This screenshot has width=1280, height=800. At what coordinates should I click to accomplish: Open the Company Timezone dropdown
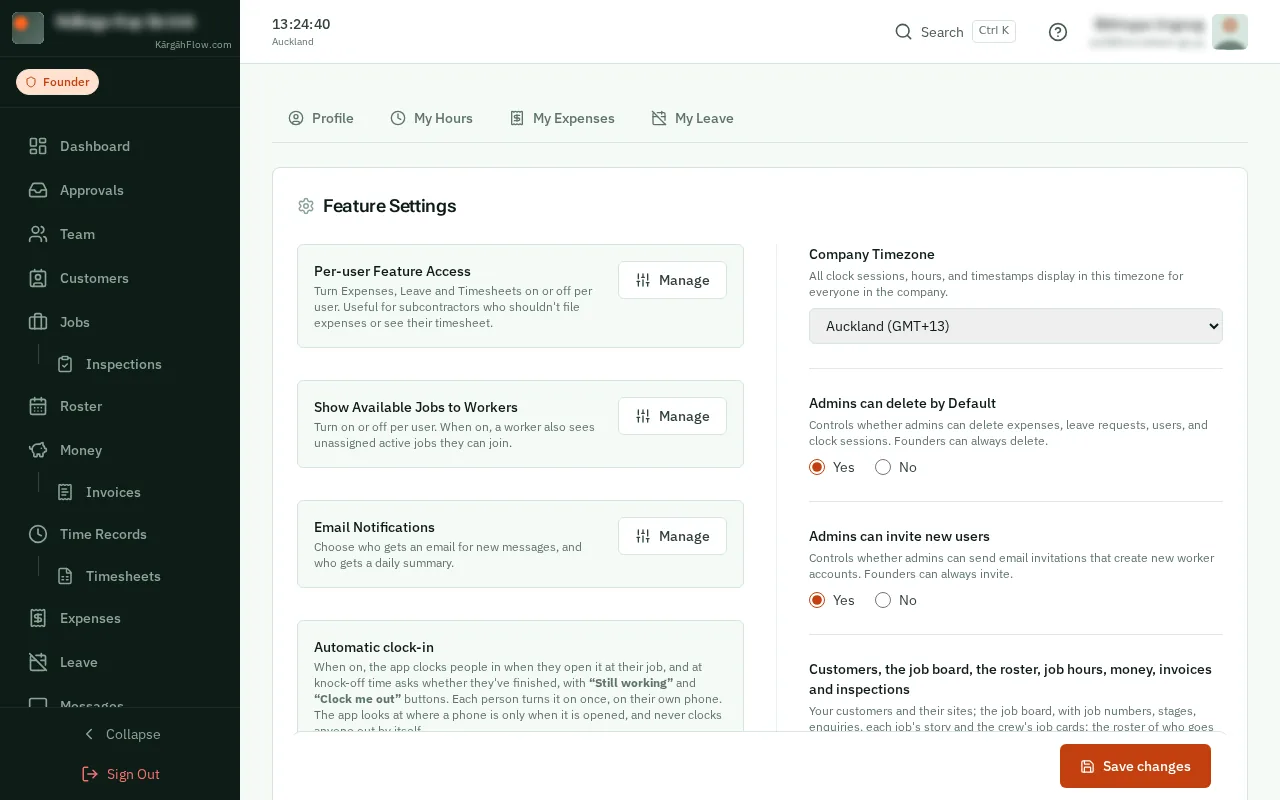pos(1016,326)
